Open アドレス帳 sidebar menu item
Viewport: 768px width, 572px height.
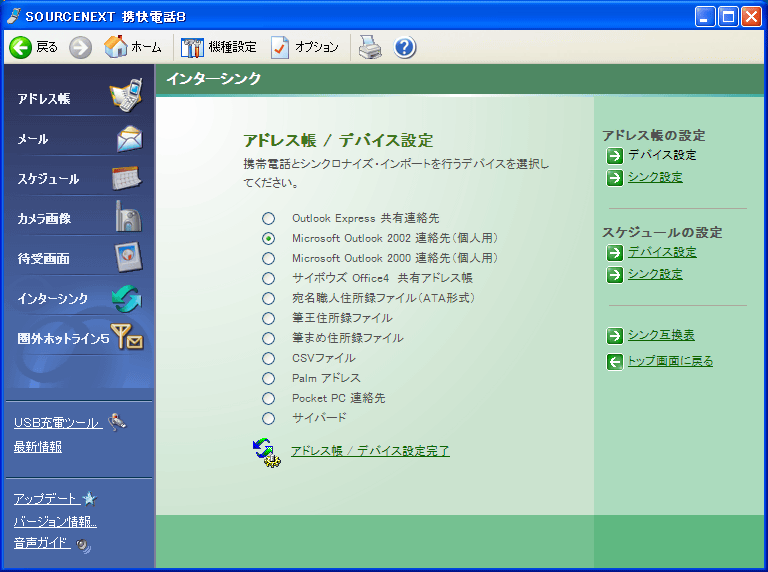click(44, 99)
